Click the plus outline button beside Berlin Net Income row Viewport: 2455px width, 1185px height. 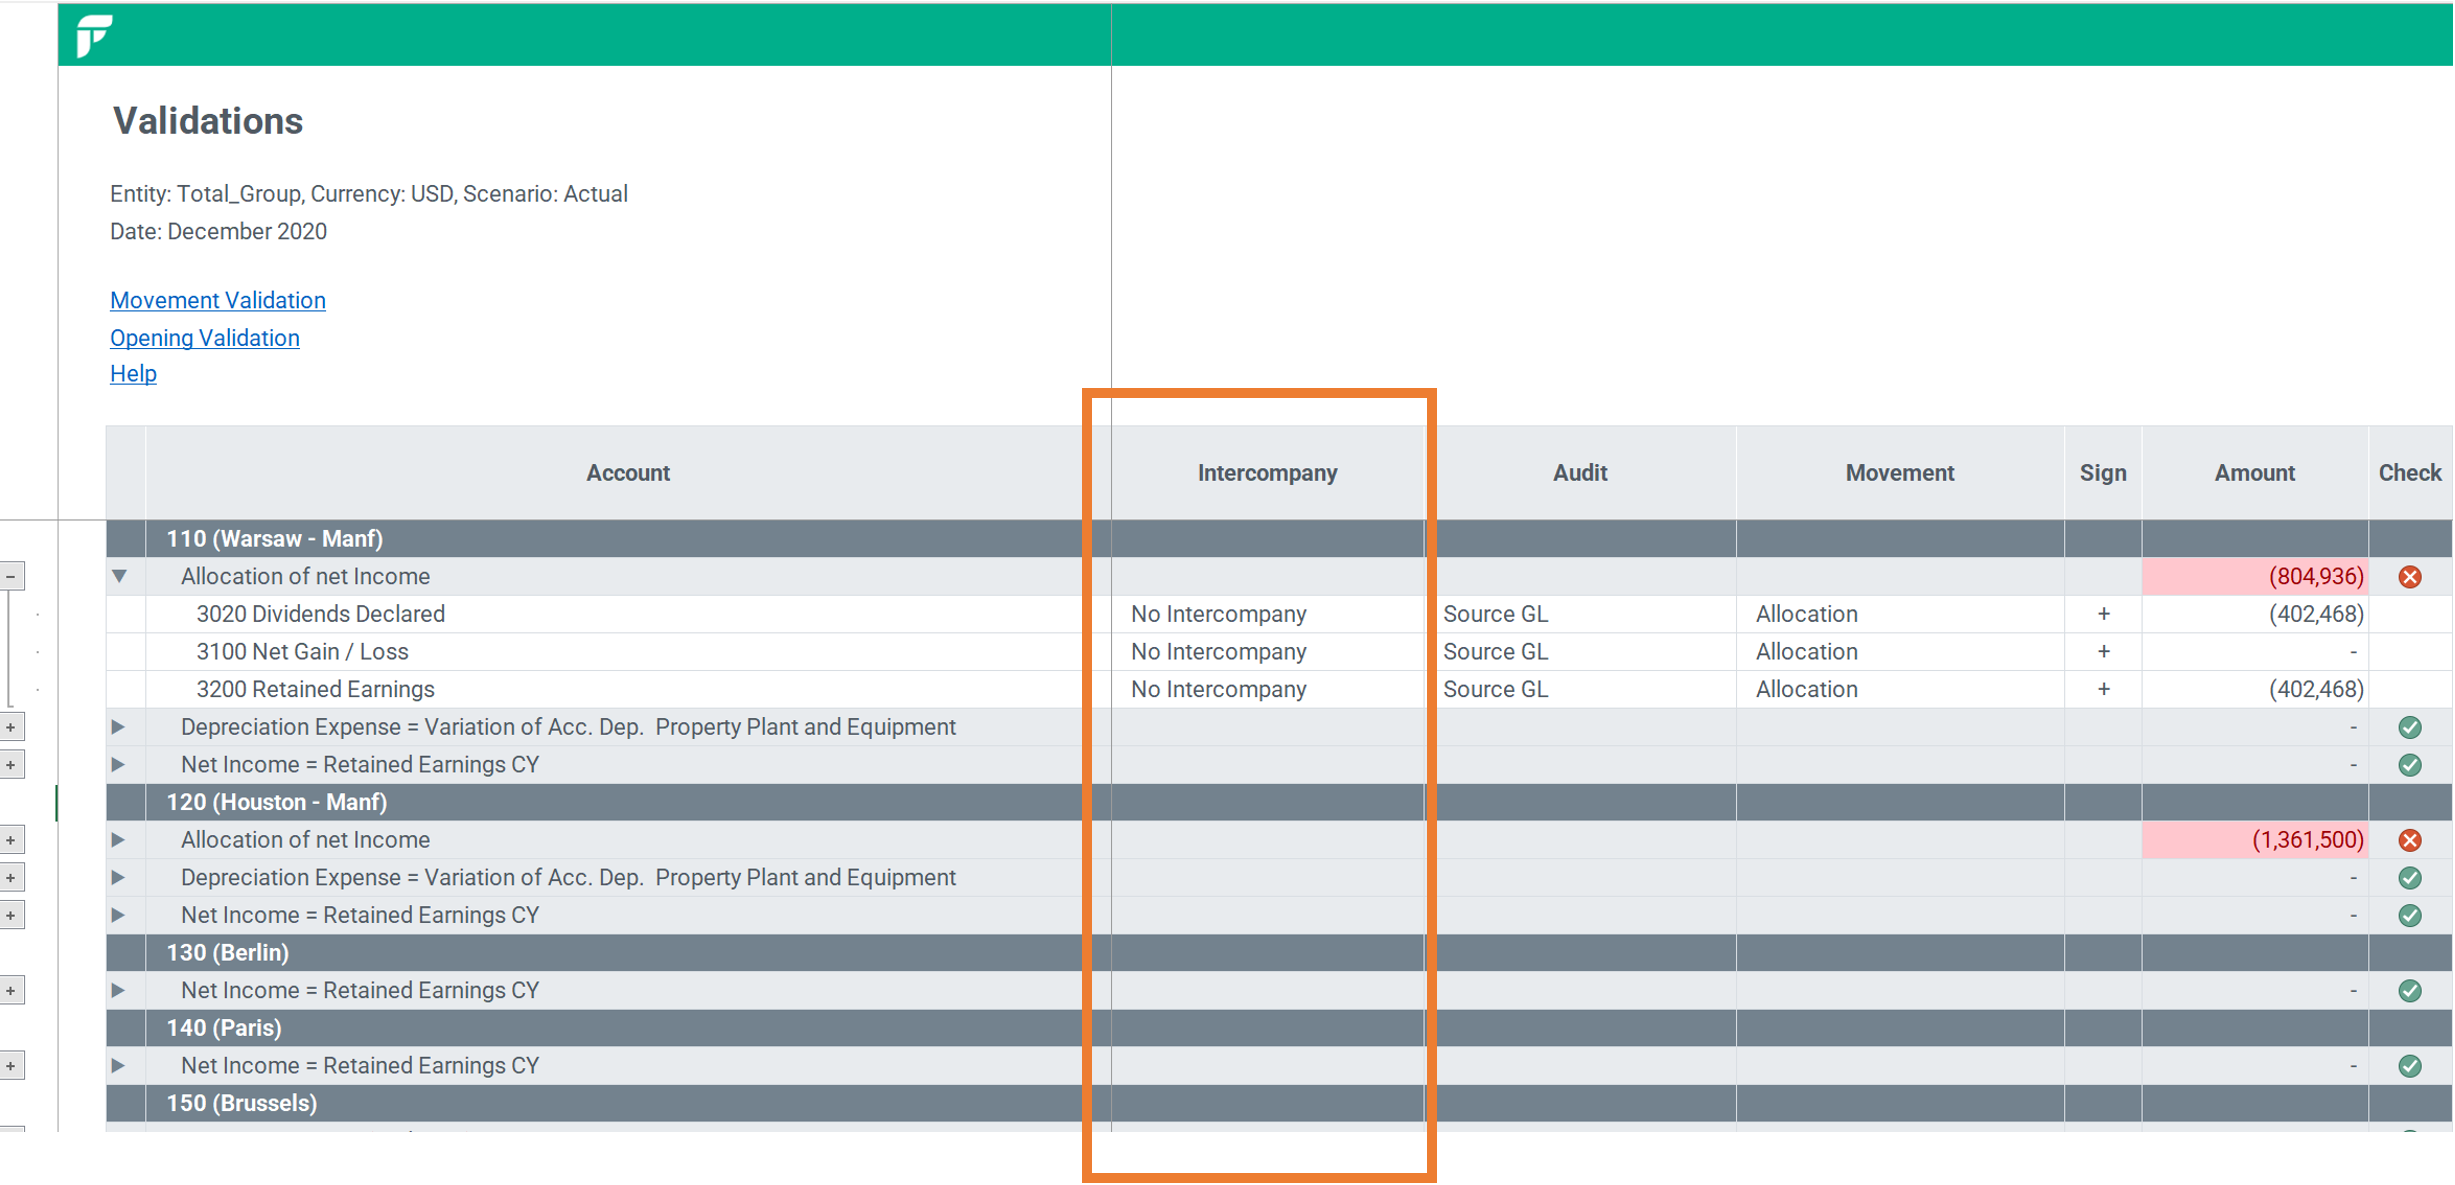pyautogui.click(x=11, y=991)
